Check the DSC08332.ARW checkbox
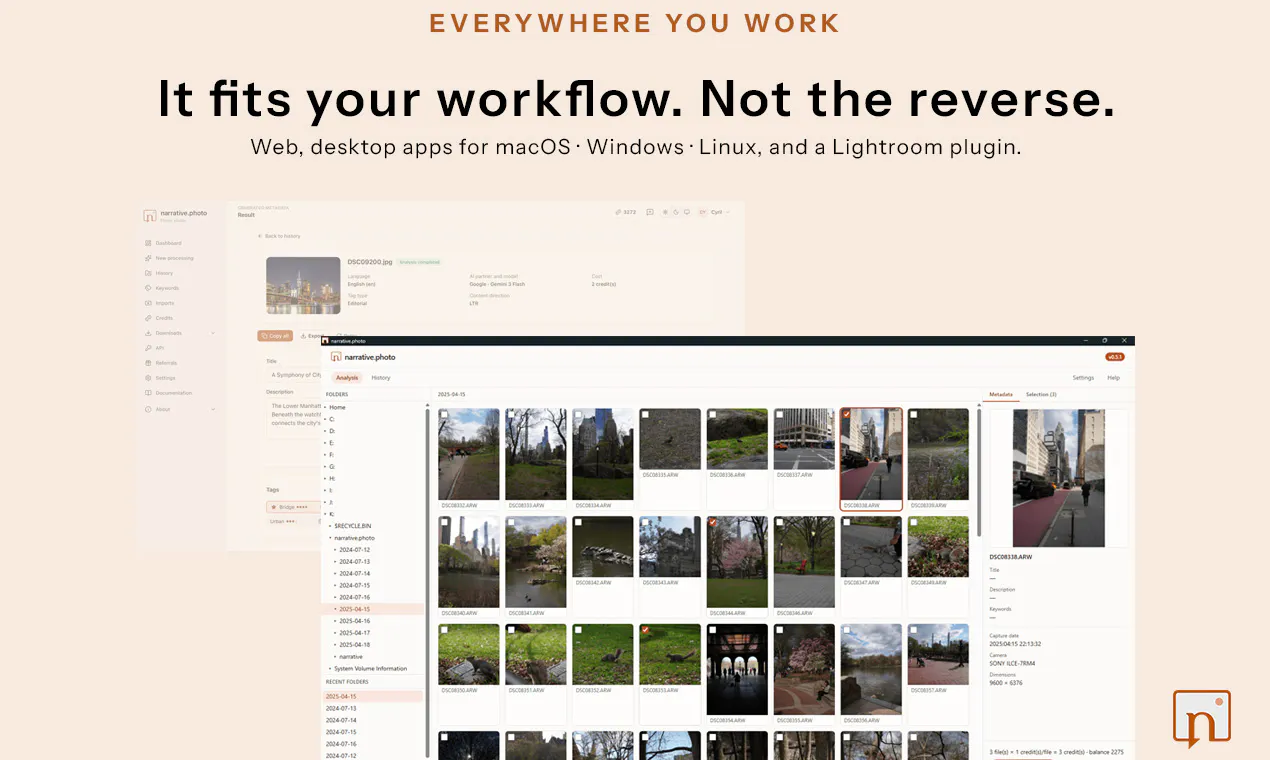Viewport: 1270px width, 760px height. click(x=444, y=414)
